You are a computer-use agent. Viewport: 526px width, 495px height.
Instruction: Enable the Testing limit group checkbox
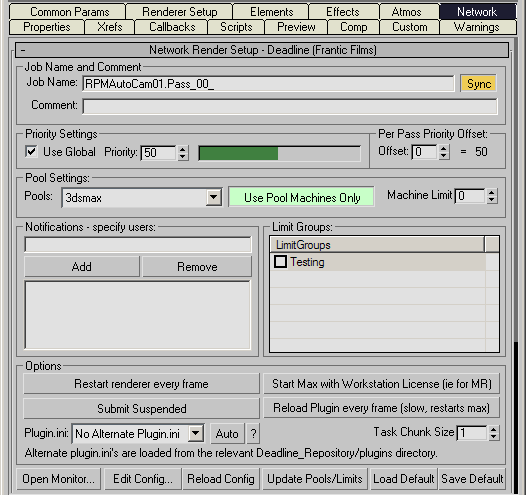280,262
